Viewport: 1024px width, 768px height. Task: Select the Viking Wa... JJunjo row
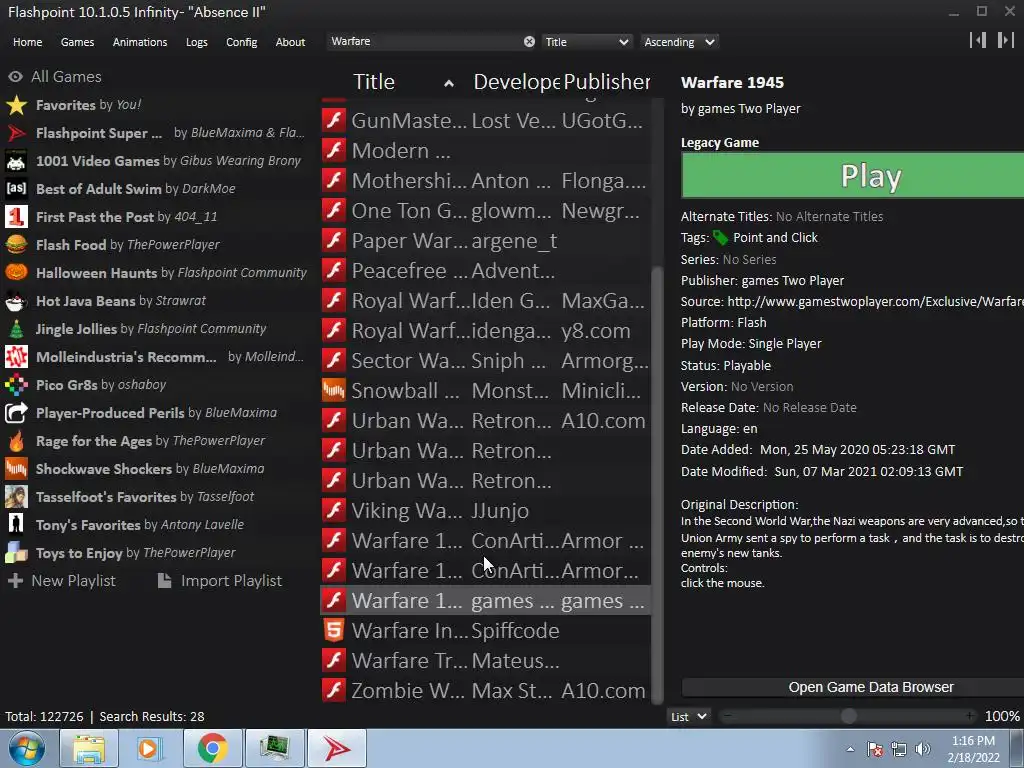[486, 510]
